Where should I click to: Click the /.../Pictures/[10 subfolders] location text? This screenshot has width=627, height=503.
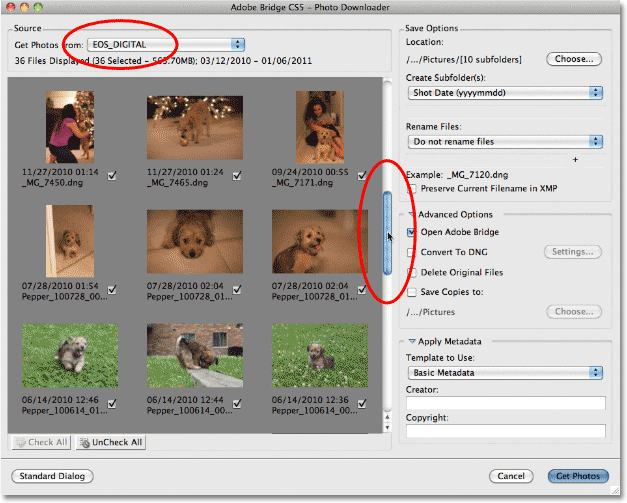coord(464,60)
